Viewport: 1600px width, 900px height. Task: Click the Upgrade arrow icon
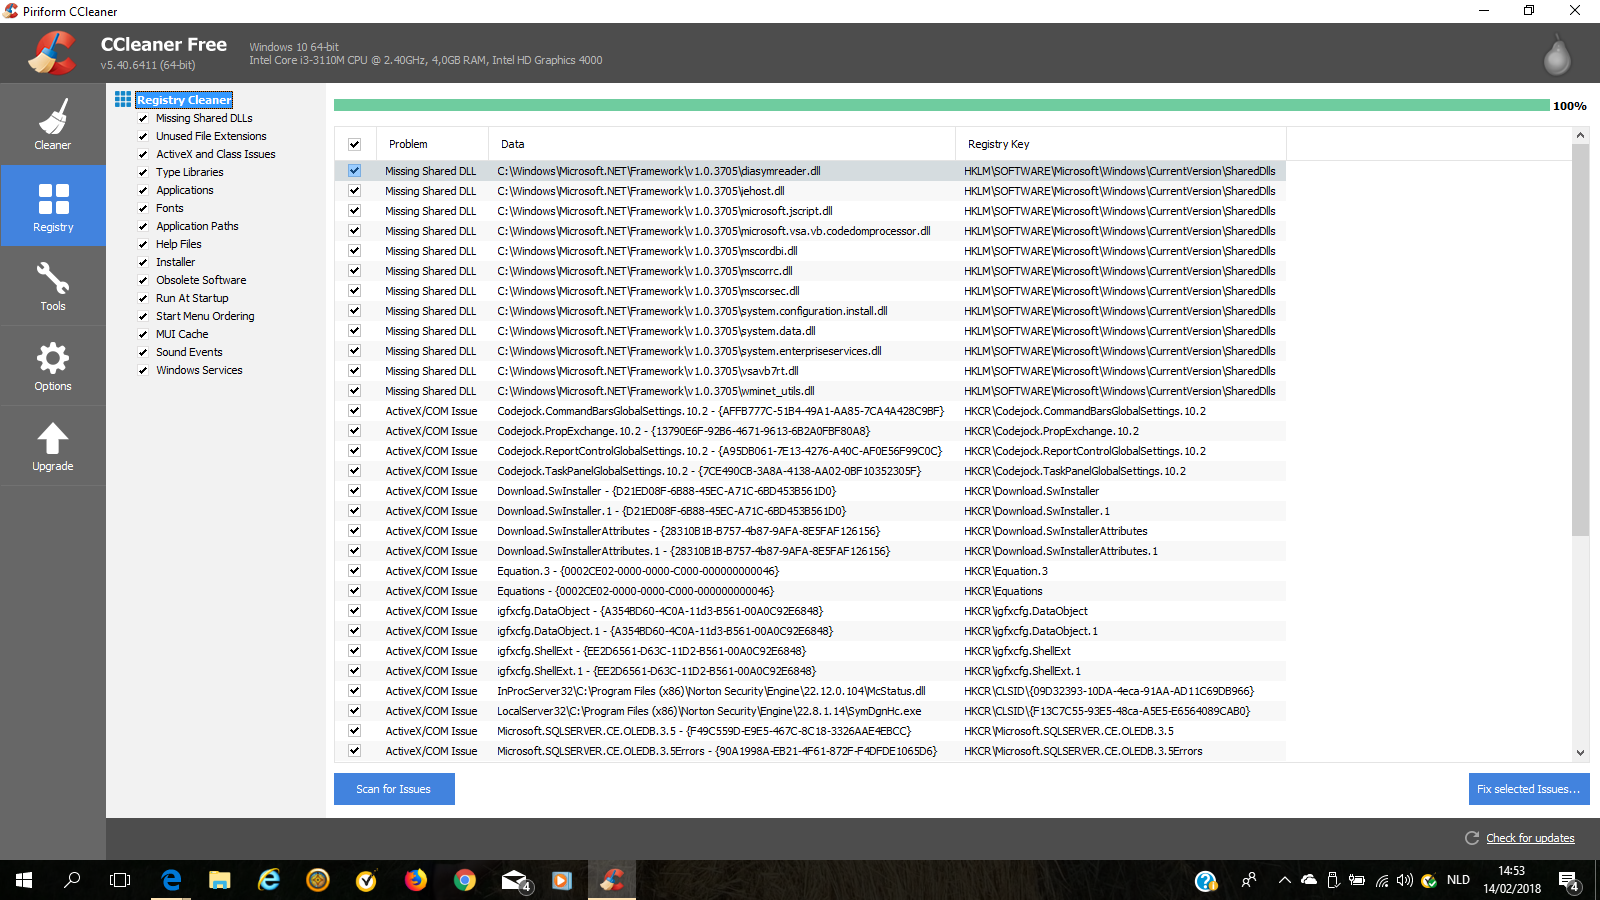[53, 438]
